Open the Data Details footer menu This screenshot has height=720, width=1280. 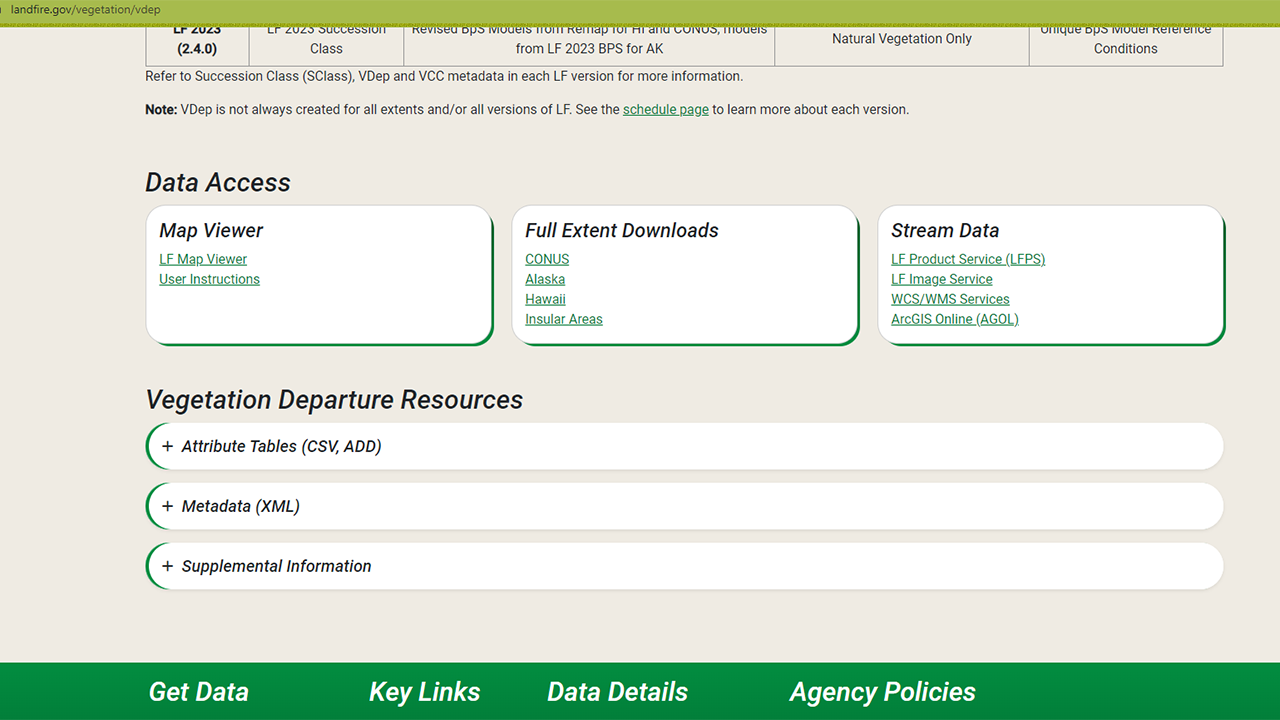[x=617, y=691]
